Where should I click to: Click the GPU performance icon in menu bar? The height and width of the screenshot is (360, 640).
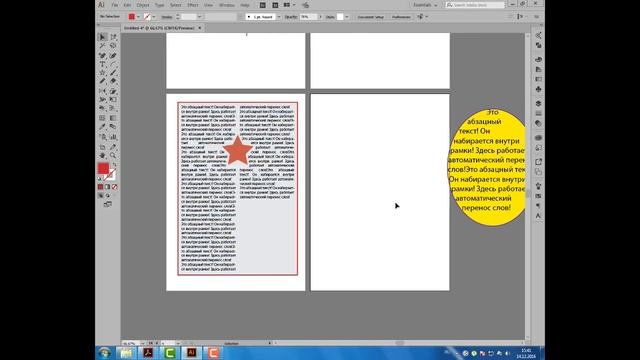click(x=305, y=5)
